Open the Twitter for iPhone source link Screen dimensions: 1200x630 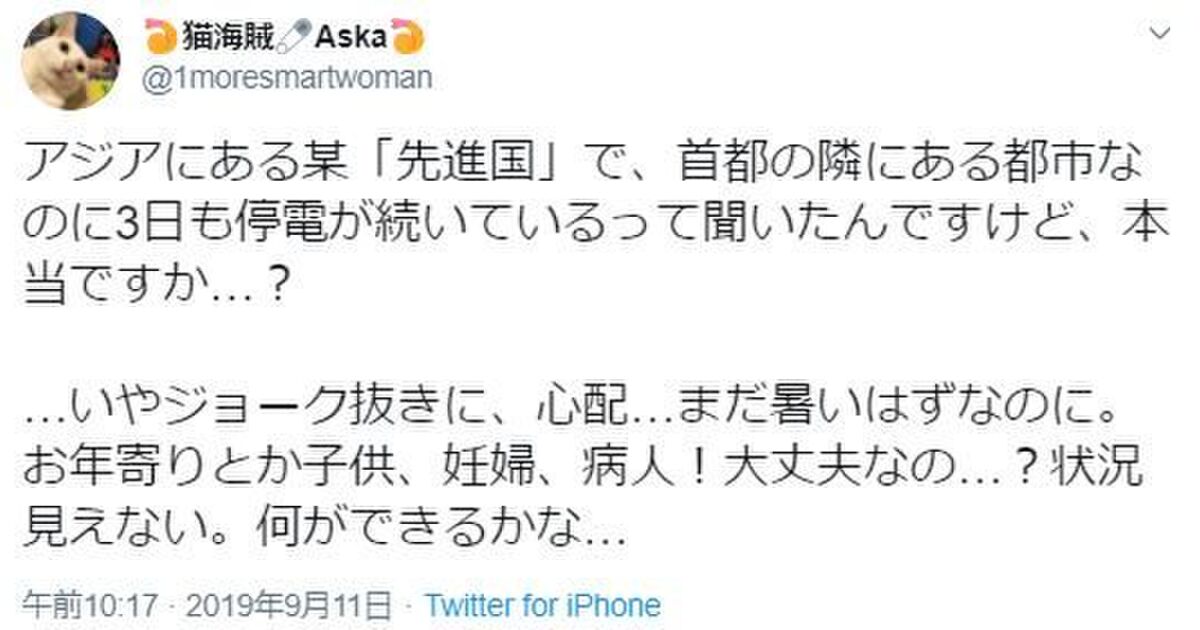click(x=543, y=605)
